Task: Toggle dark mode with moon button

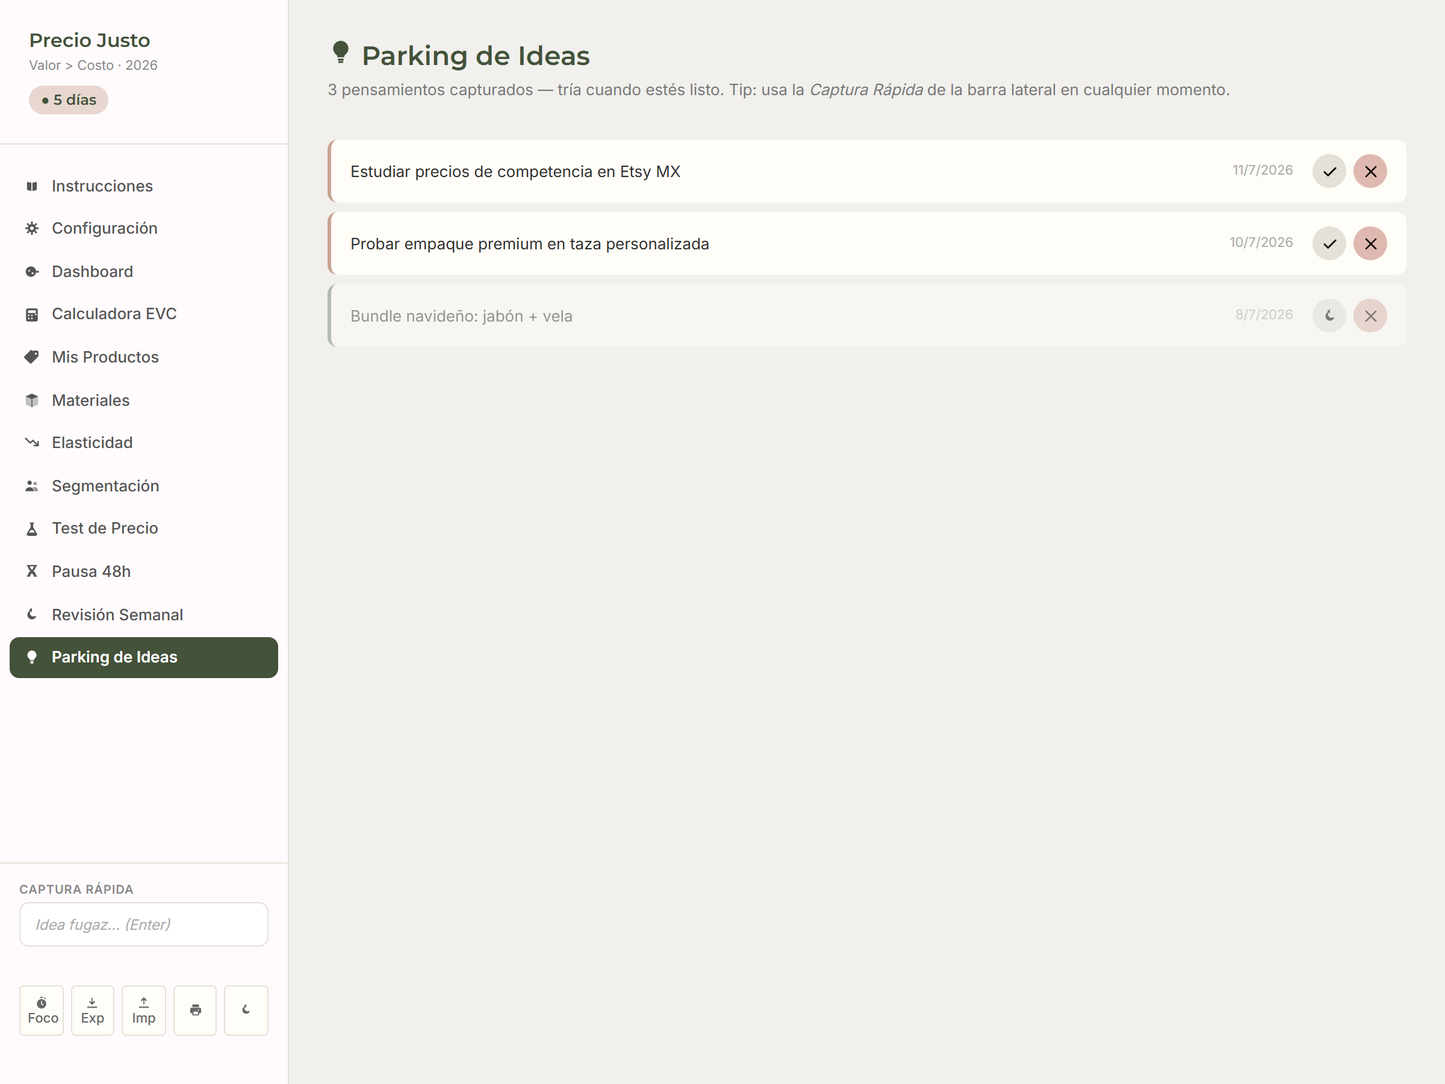Action: [x=246, y=1010]
